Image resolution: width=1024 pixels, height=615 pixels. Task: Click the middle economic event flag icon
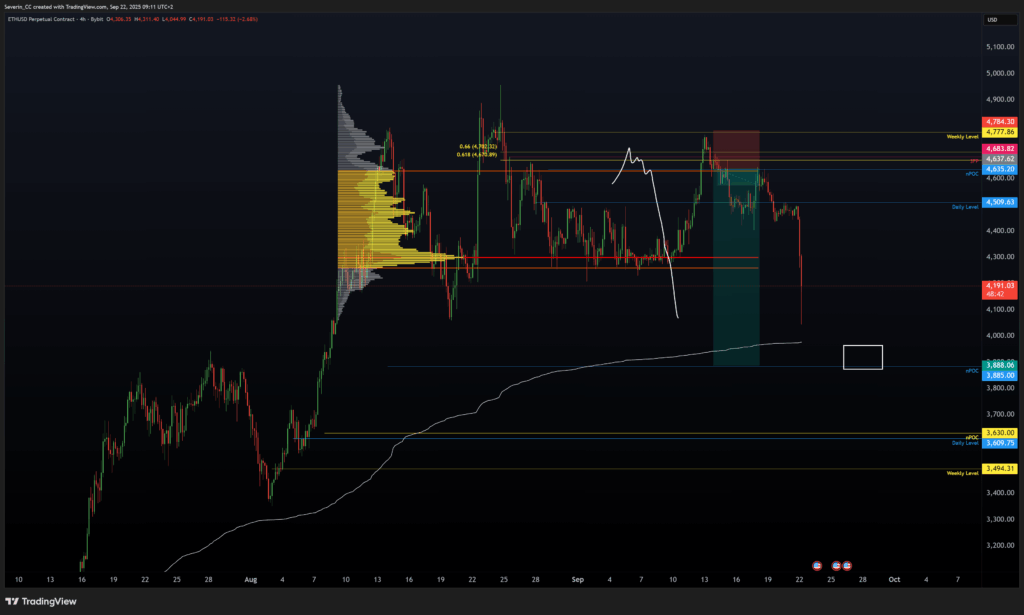tap(834, 565)
